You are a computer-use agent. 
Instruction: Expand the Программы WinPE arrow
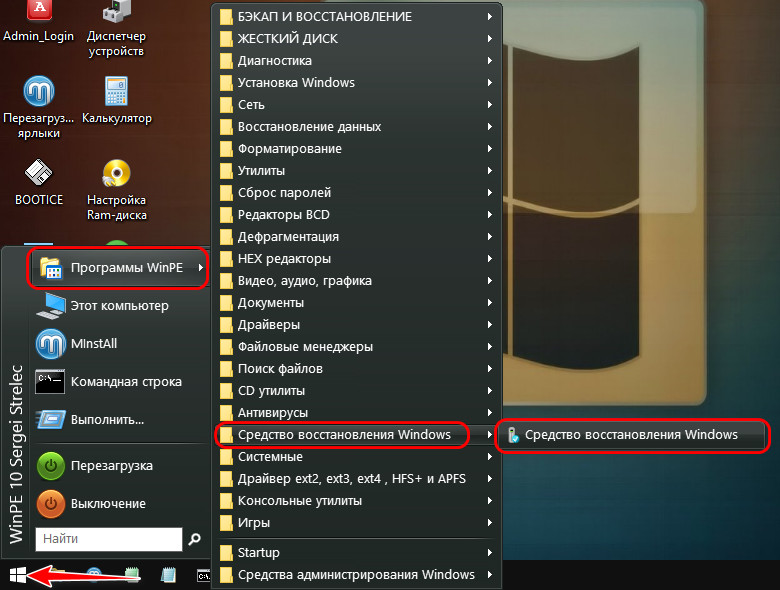tap(200, 268)
